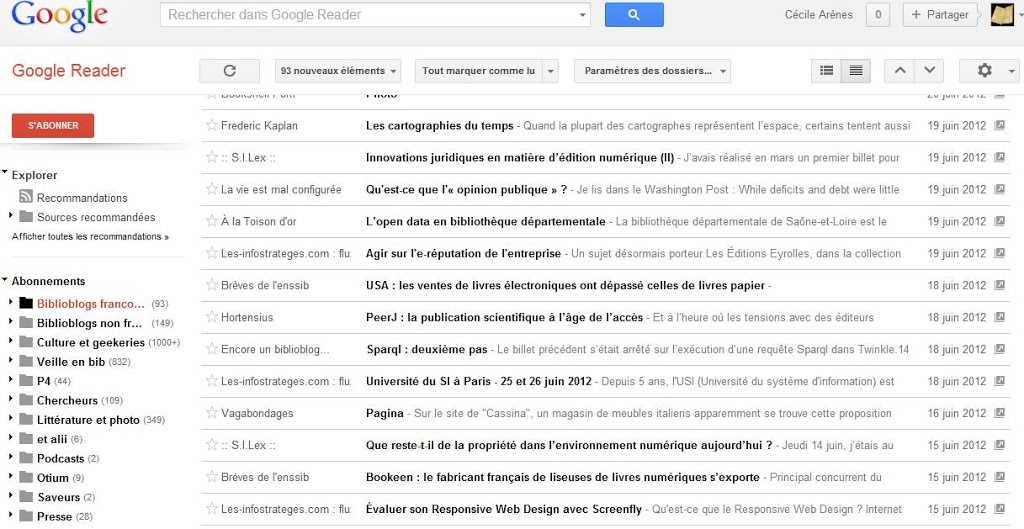Open Université du SI à Paris article

point(479,381)
